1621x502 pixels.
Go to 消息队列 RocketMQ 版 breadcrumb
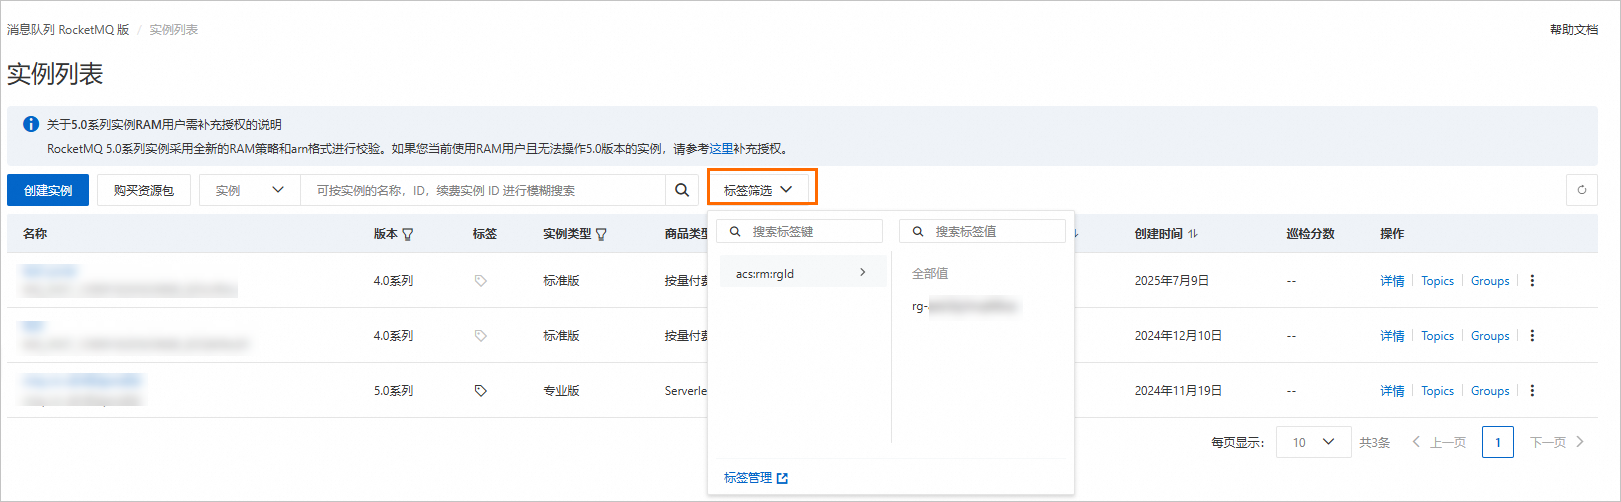point(68,30)
